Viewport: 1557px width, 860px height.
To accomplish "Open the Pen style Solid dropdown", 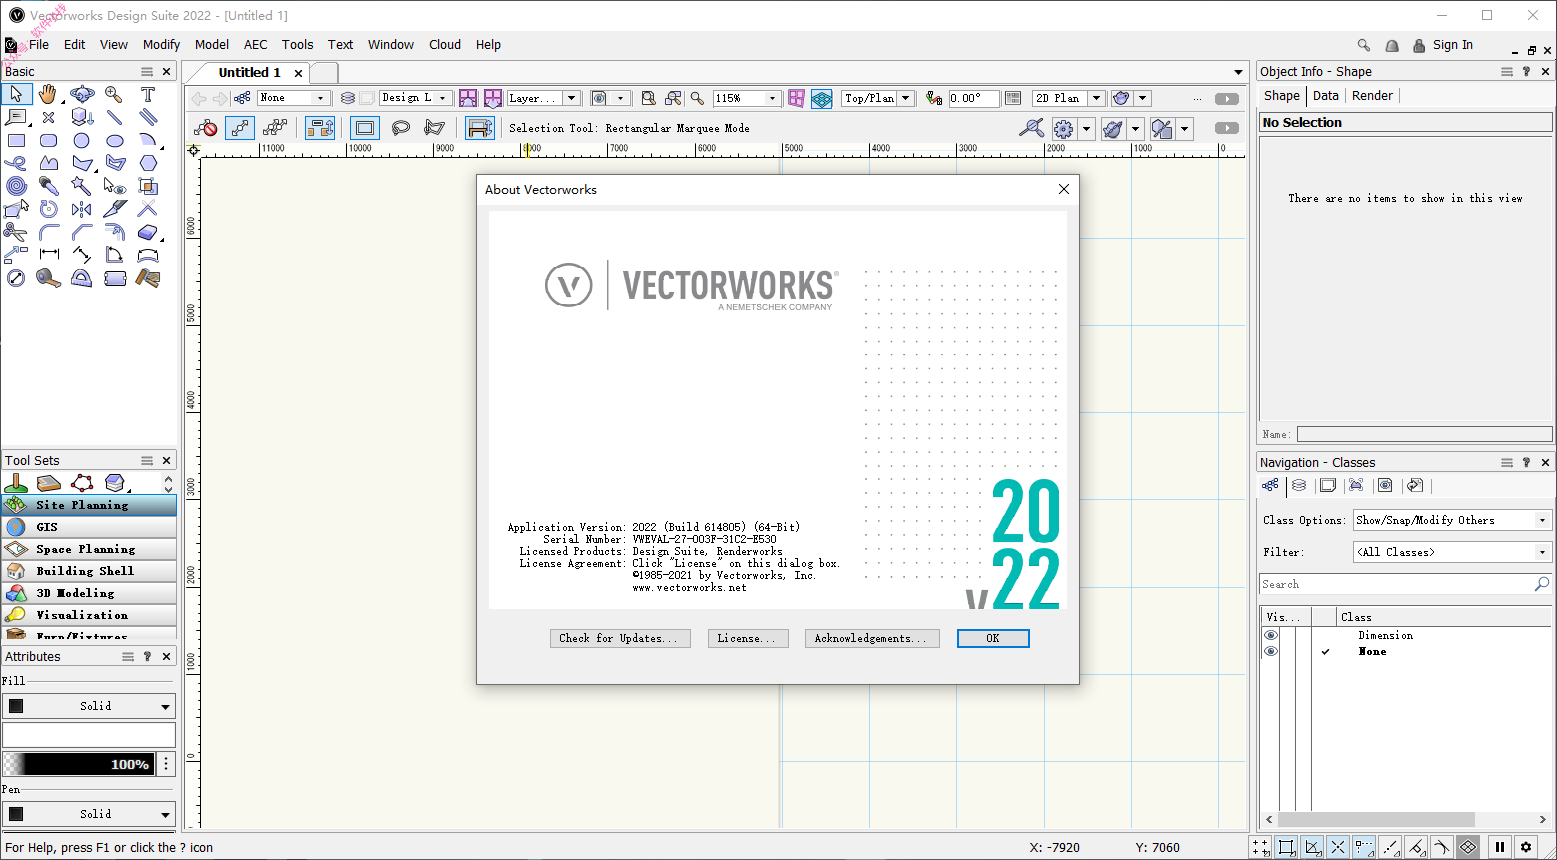I will pos(89,814).
